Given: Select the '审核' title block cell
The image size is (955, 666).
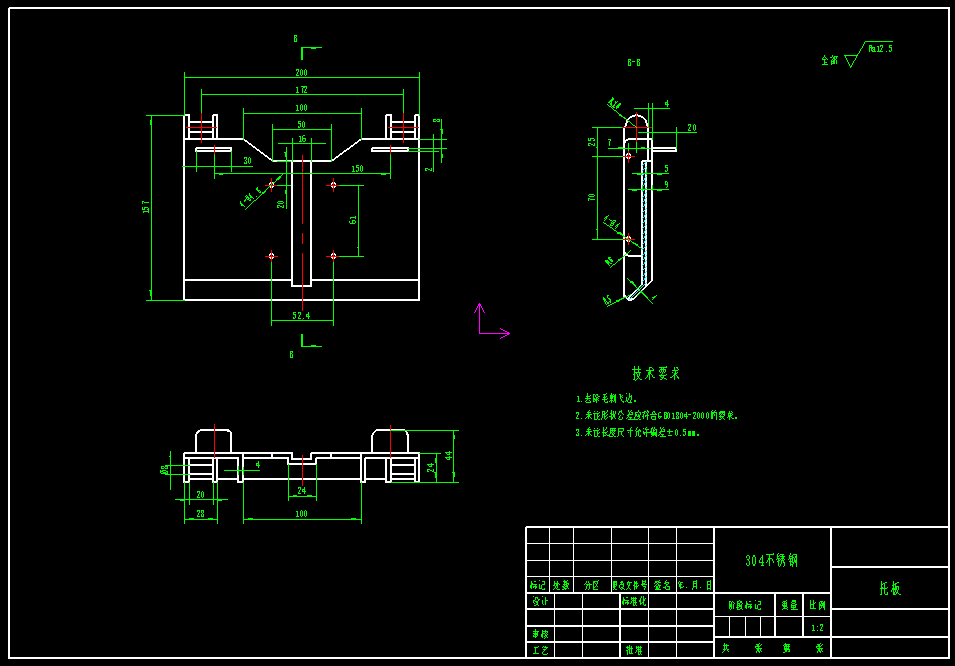Looking at the screenshot, I should (540, 634).
